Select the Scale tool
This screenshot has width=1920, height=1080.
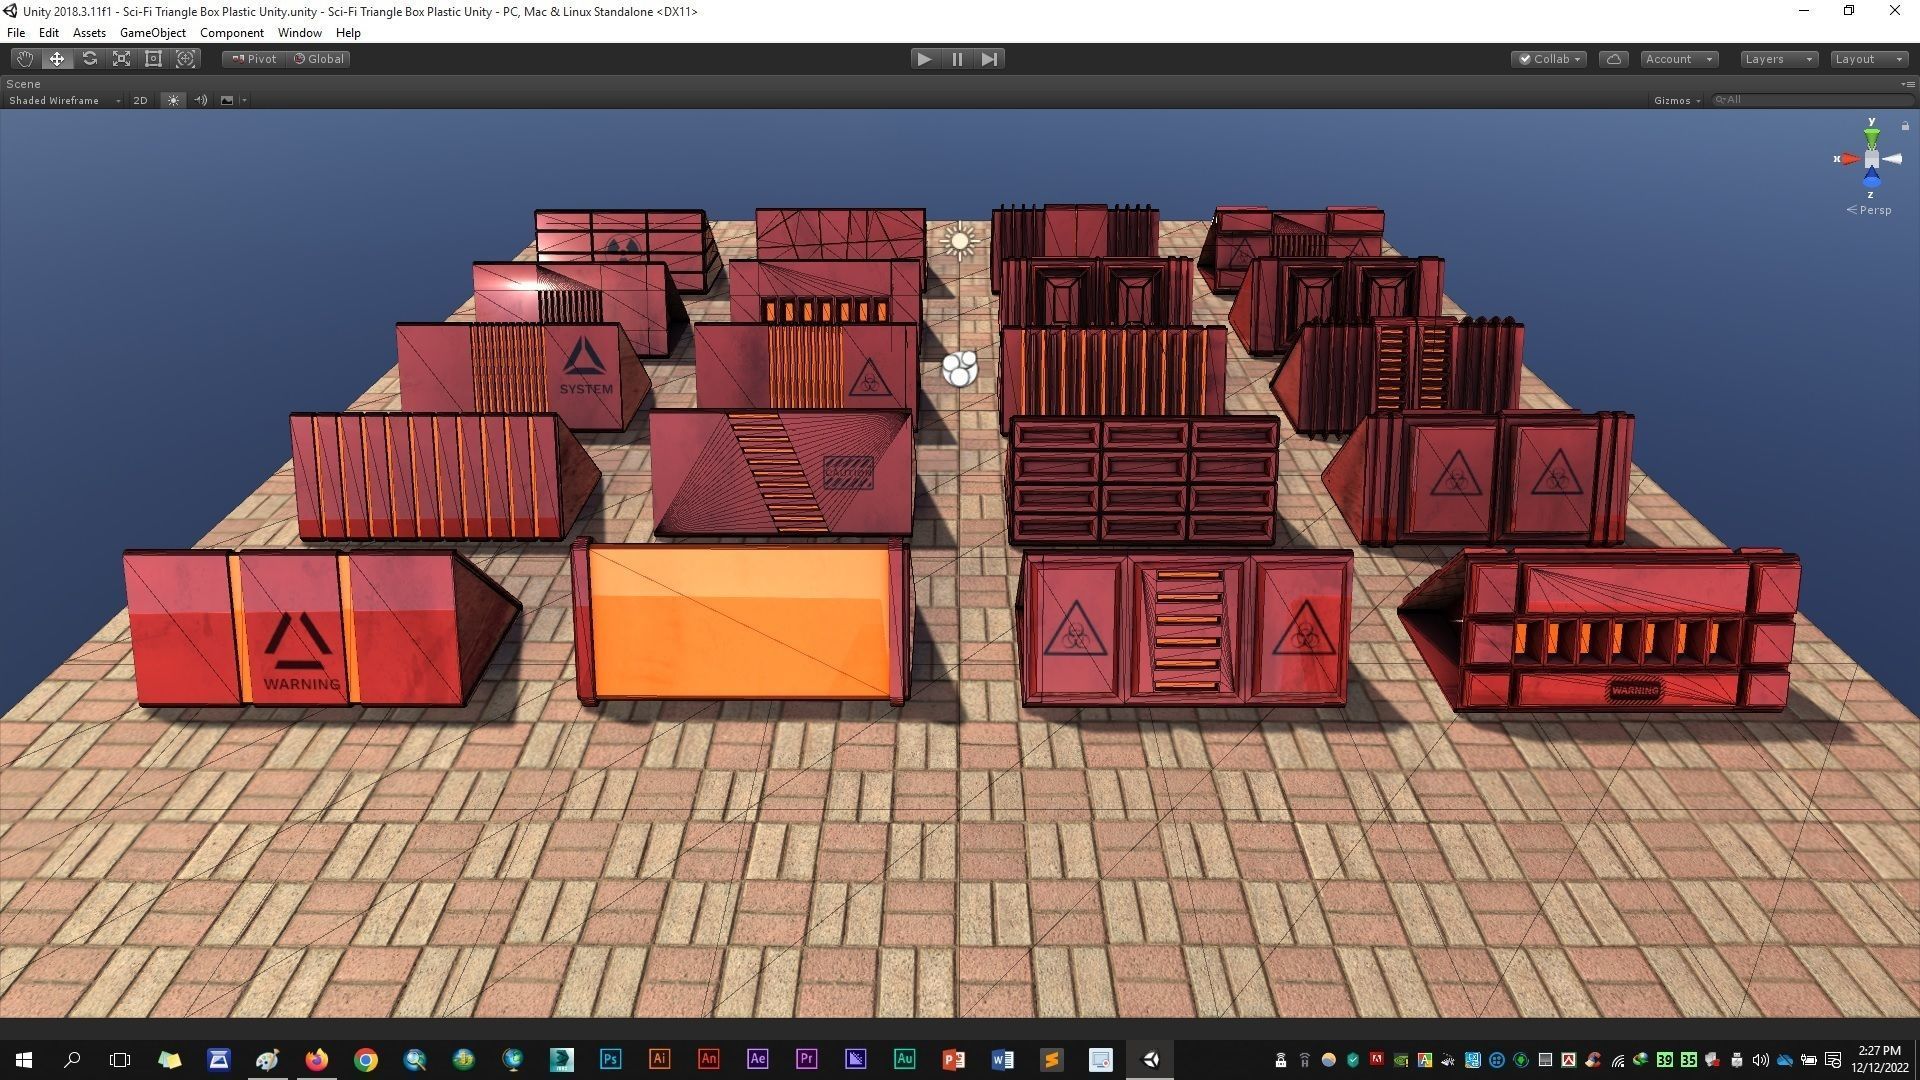coord(121,59)
